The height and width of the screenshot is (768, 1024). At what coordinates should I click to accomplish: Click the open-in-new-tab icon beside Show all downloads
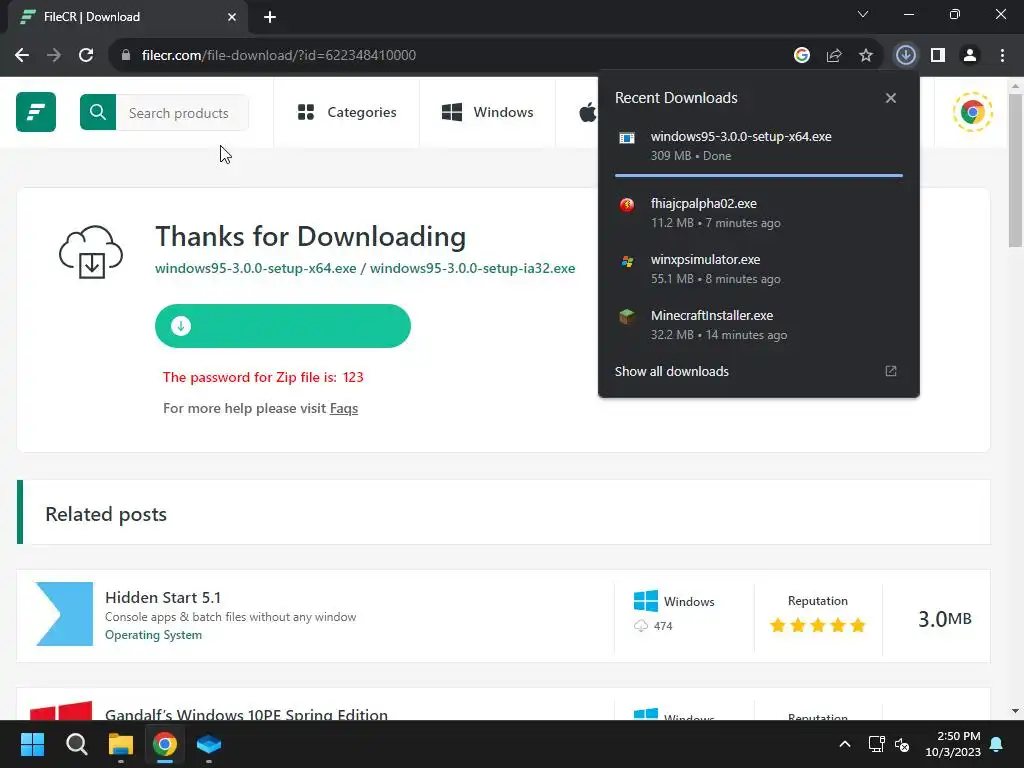point(891,371)
